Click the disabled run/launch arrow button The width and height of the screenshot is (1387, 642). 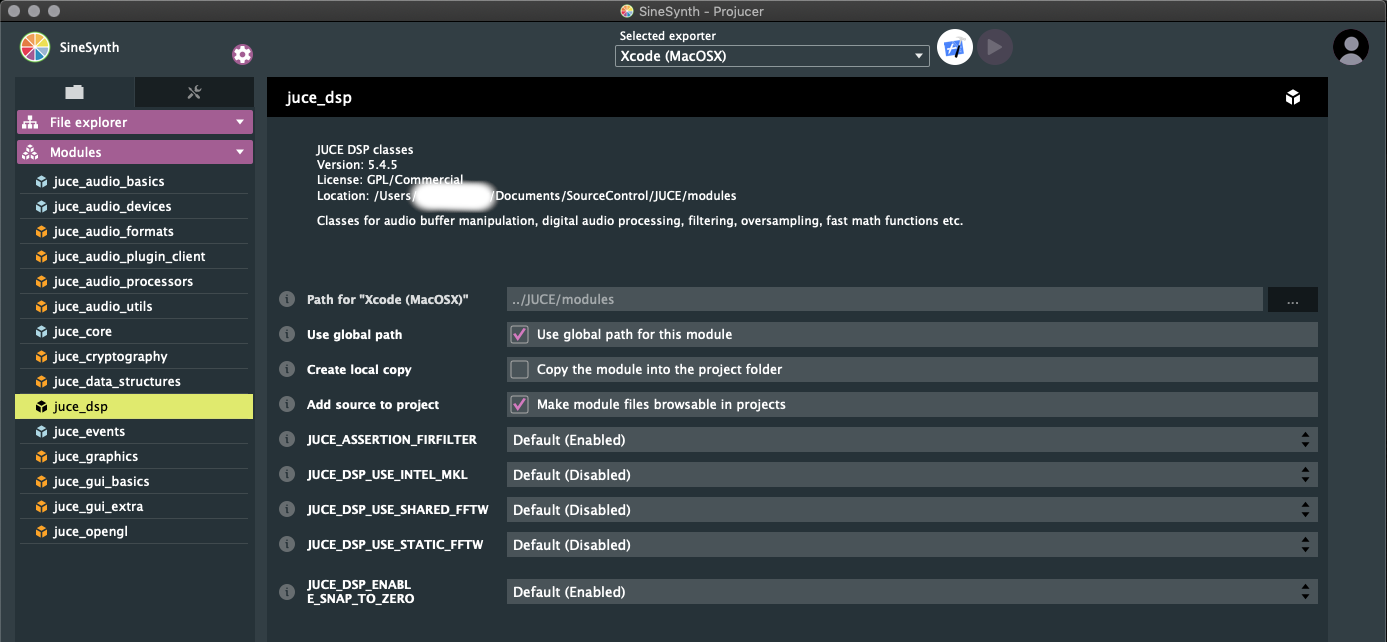pos(995,47)
